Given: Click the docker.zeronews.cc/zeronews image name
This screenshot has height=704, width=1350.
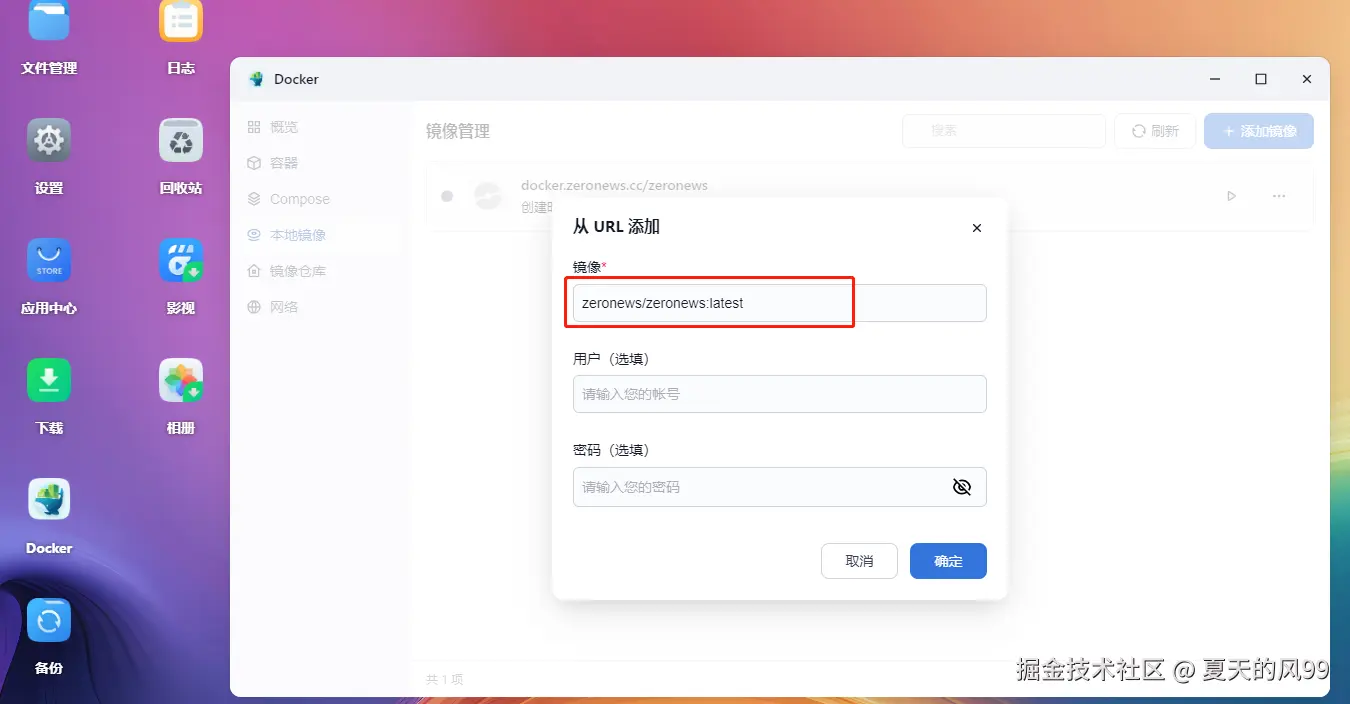Looking at the screenshot, I should 614,186.
